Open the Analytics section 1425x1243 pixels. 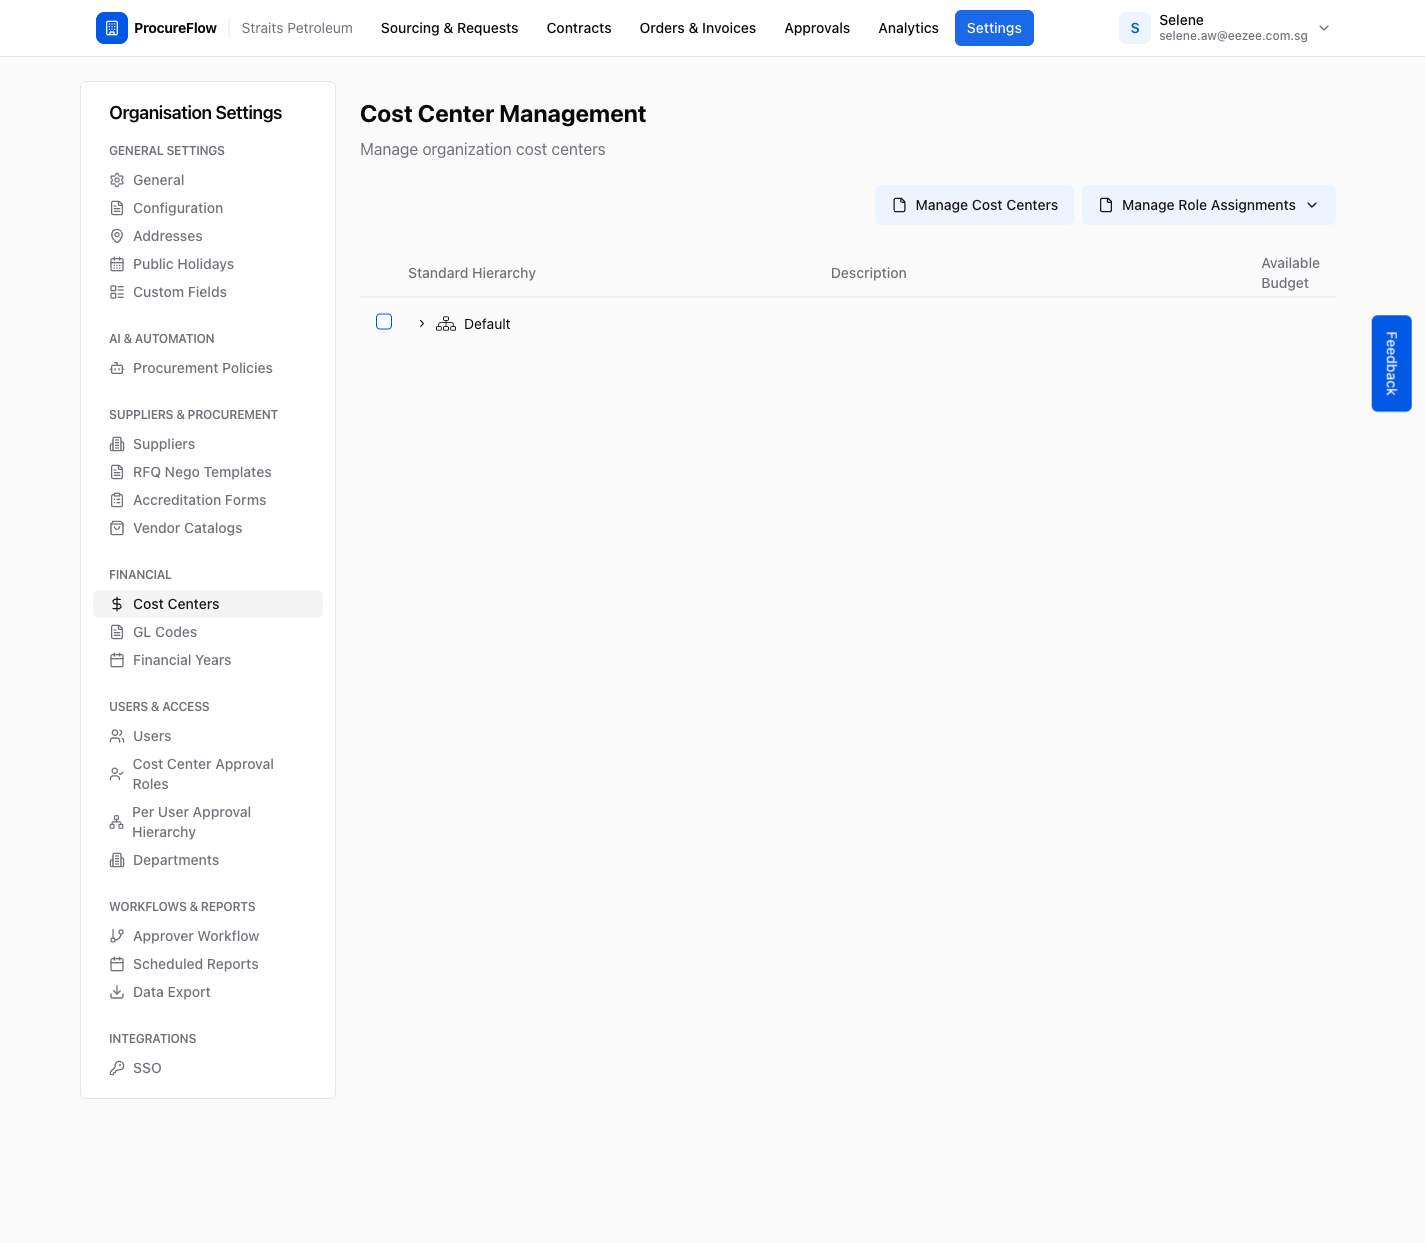click(x=908, y=28)
